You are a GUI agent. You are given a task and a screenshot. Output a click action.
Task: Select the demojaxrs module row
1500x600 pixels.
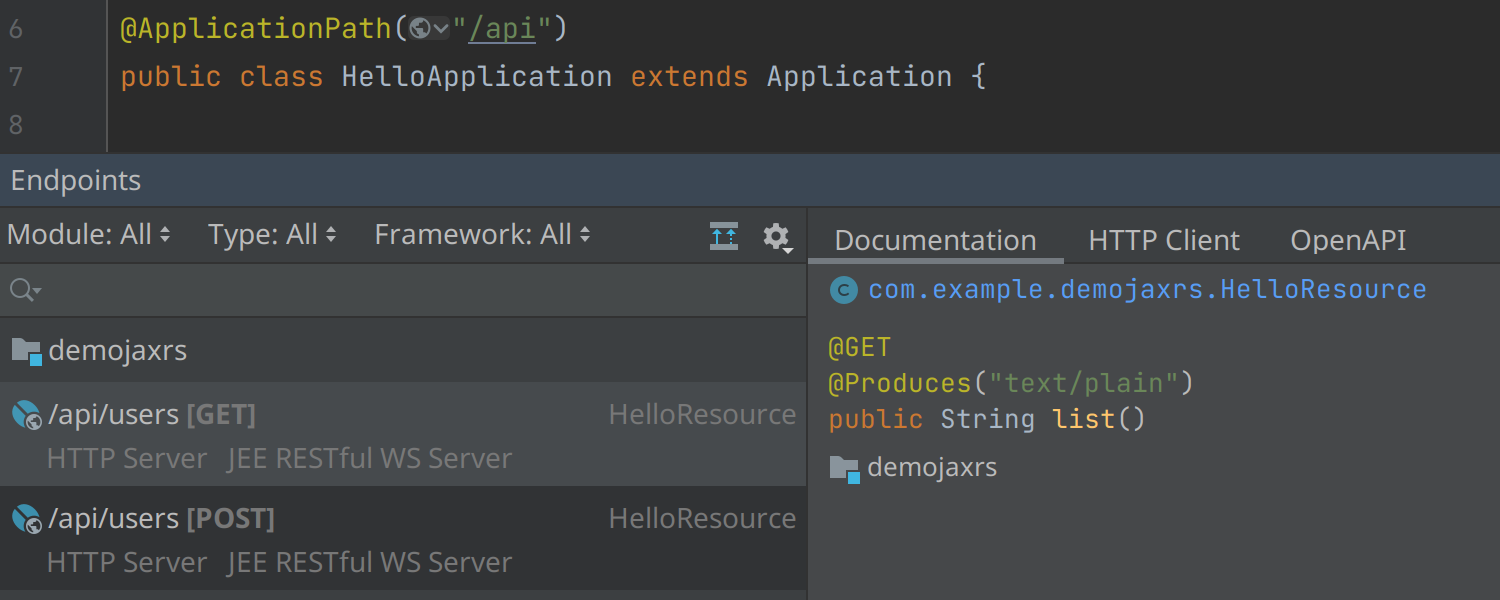[x=400, y=351]
